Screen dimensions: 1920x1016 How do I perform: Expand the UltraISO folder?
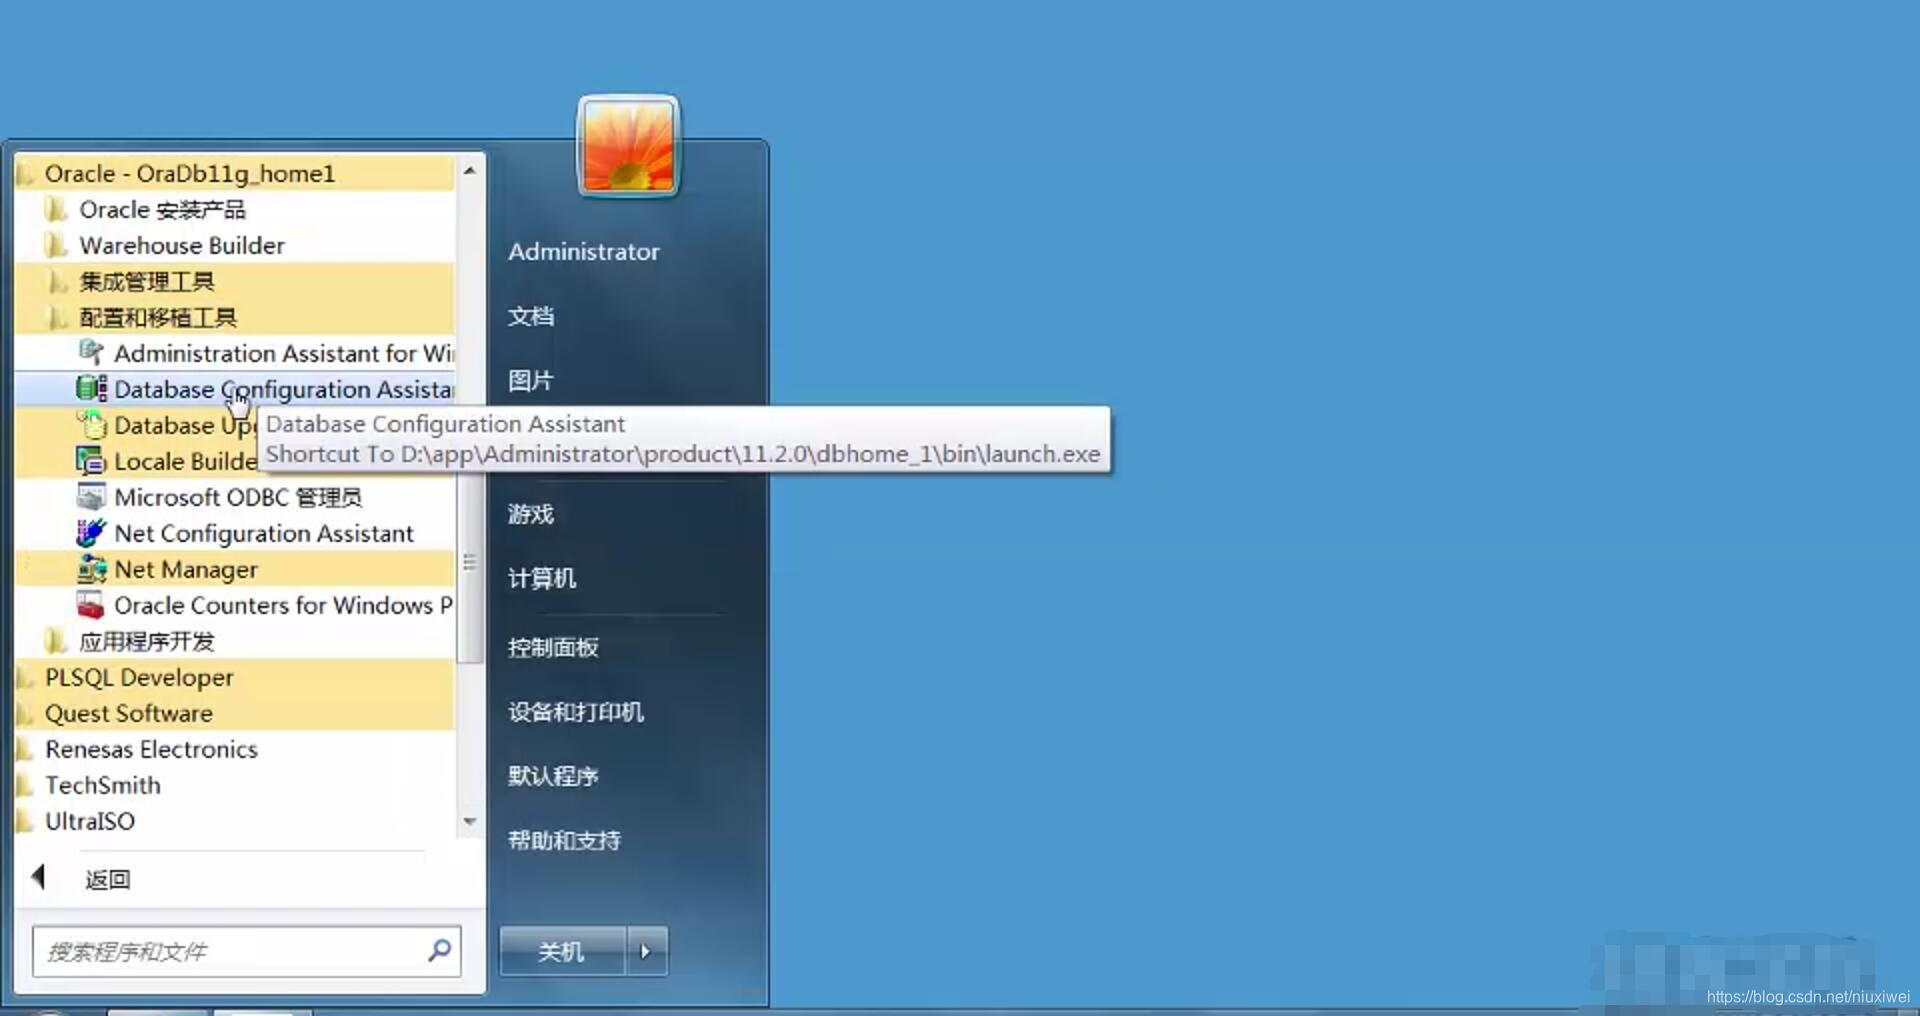point(235,821)
